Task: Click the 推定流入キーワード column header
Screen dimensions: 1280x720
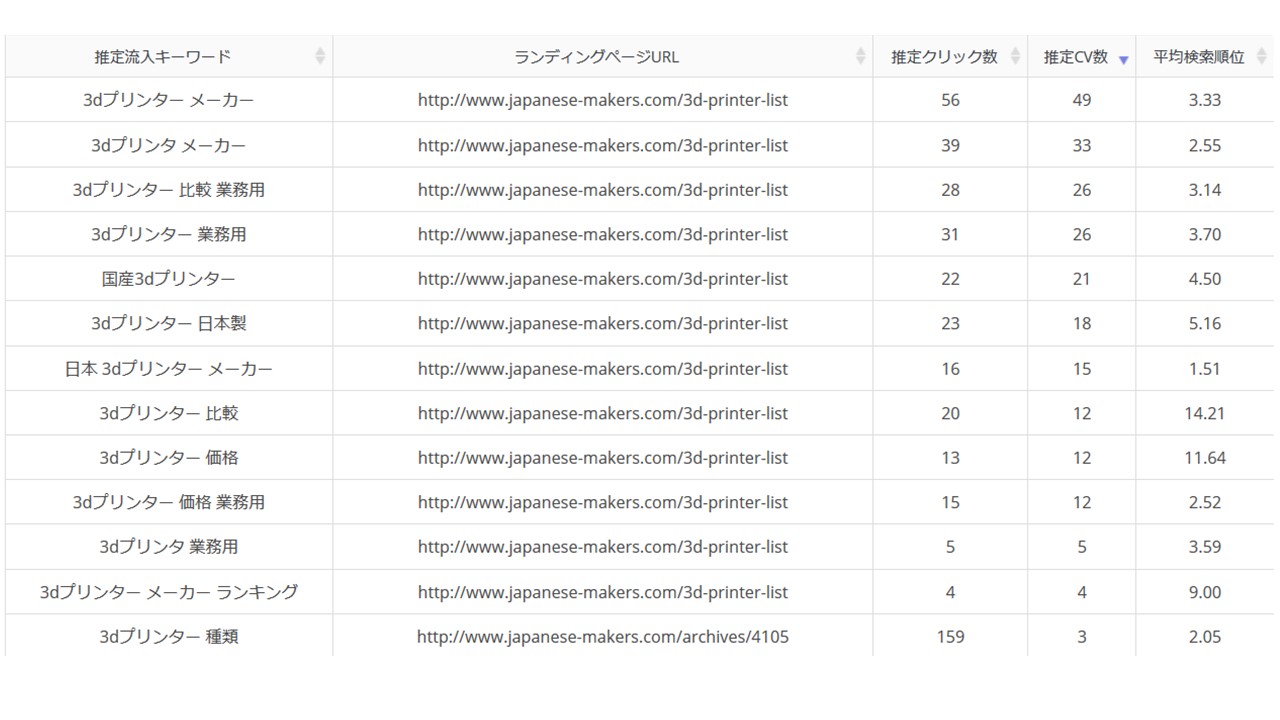Action: point(169,57)
